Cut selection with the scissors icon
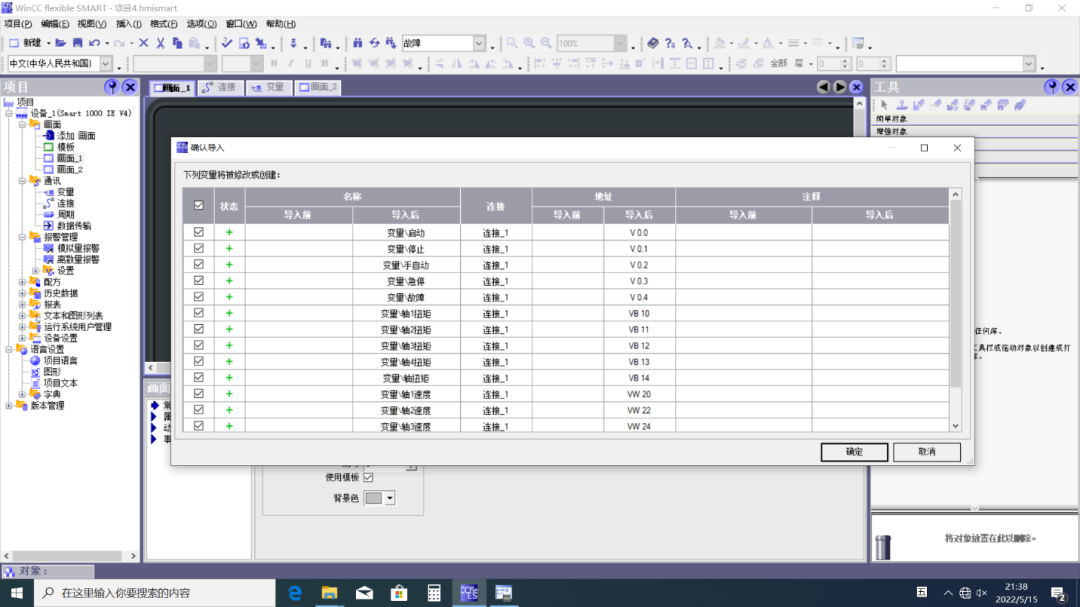The height and width of the screenshot is (607, 1080). (x=160, y=43)
